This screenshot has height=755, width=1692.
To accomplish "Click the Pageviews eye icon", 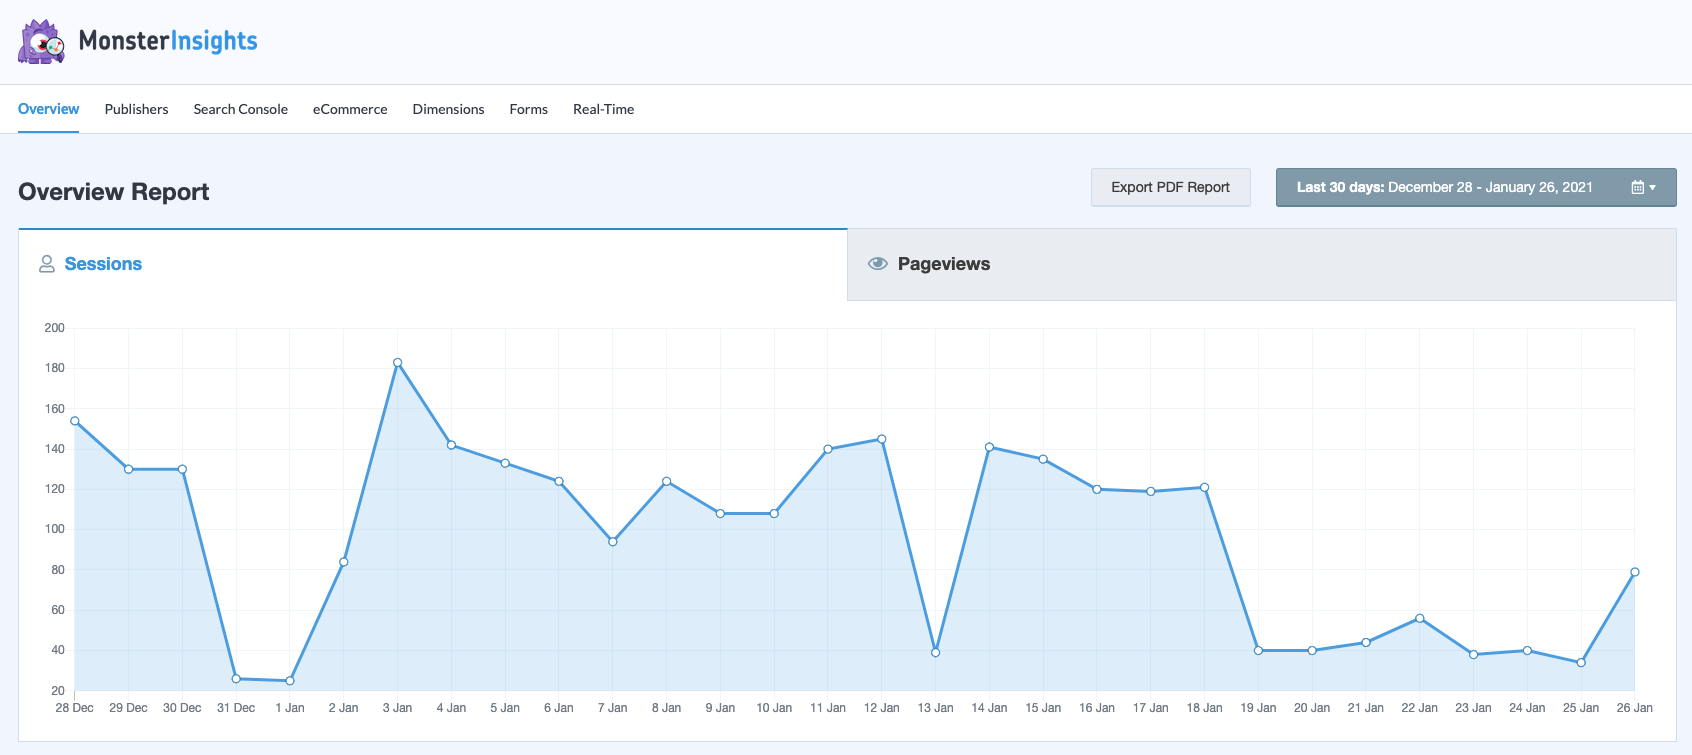I will coord(878,264).
